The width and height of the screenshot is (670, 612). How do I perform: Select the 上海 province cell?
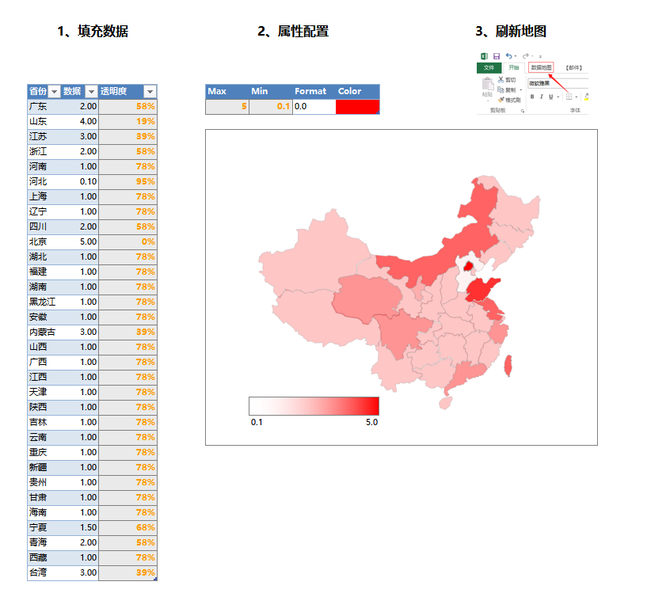pyautogui.click(x=44, y=197)
